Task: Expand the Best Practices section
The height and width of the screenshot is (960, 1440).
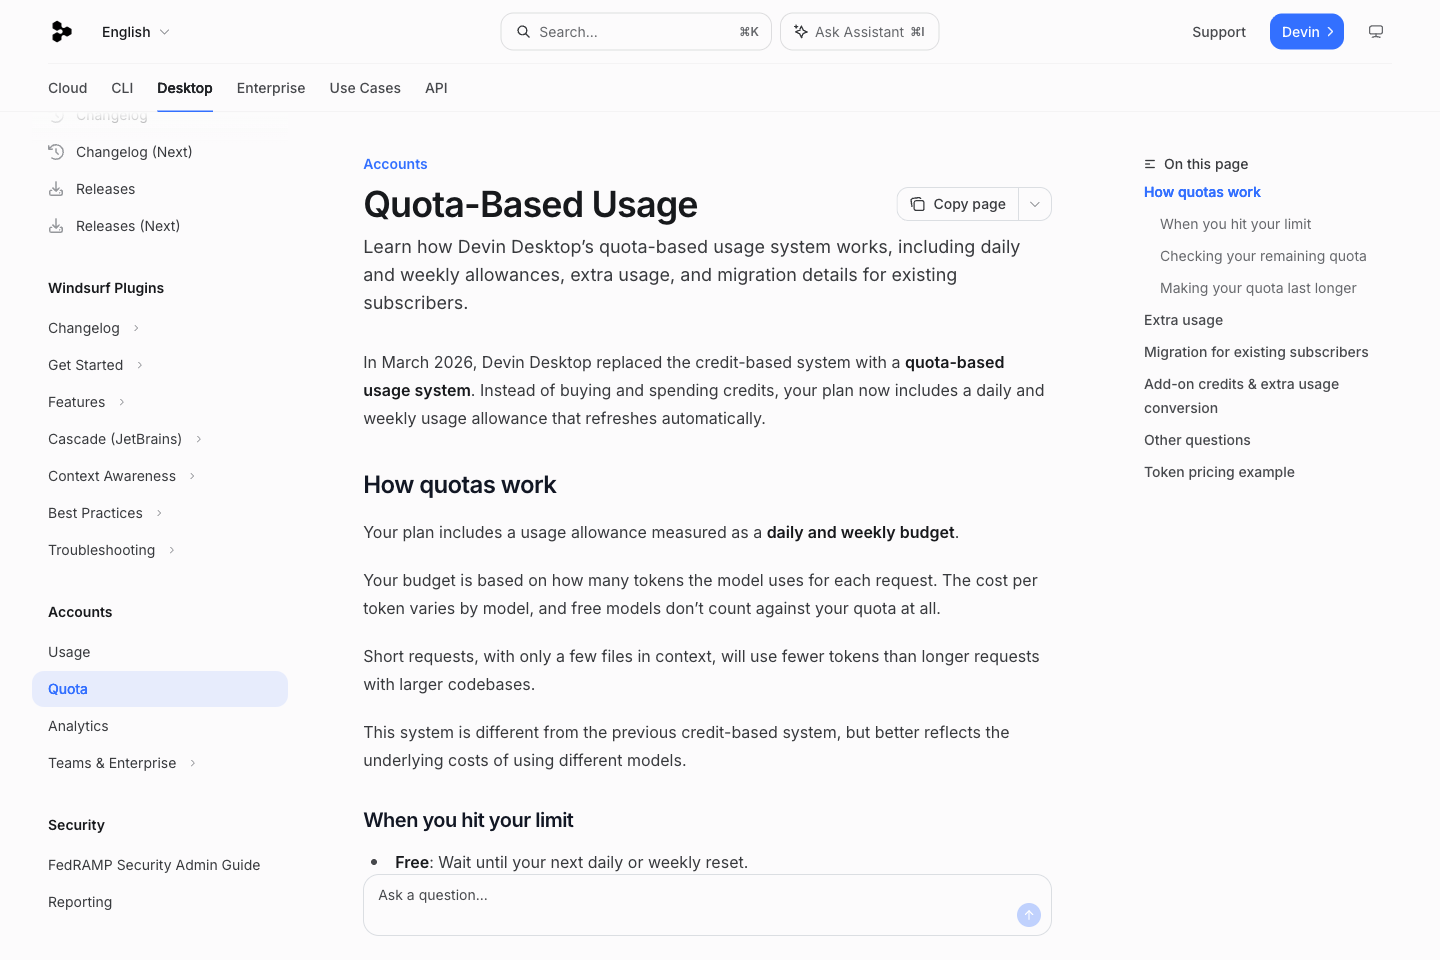Action: pyautogui.click(x=159, y=513)
